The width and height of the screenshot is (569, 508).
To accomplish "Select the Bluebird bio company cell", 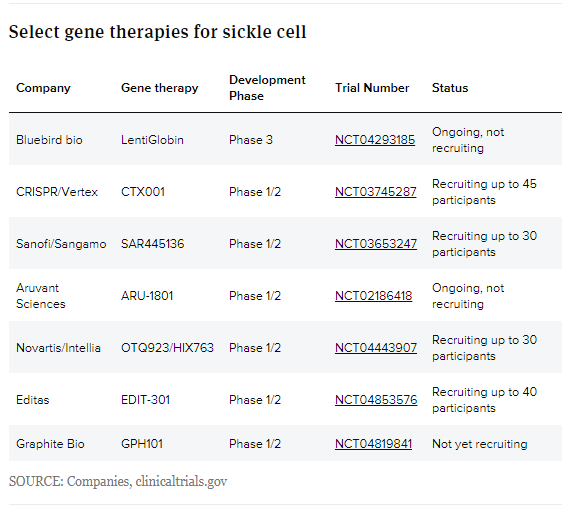I will [x=49, y=140].
